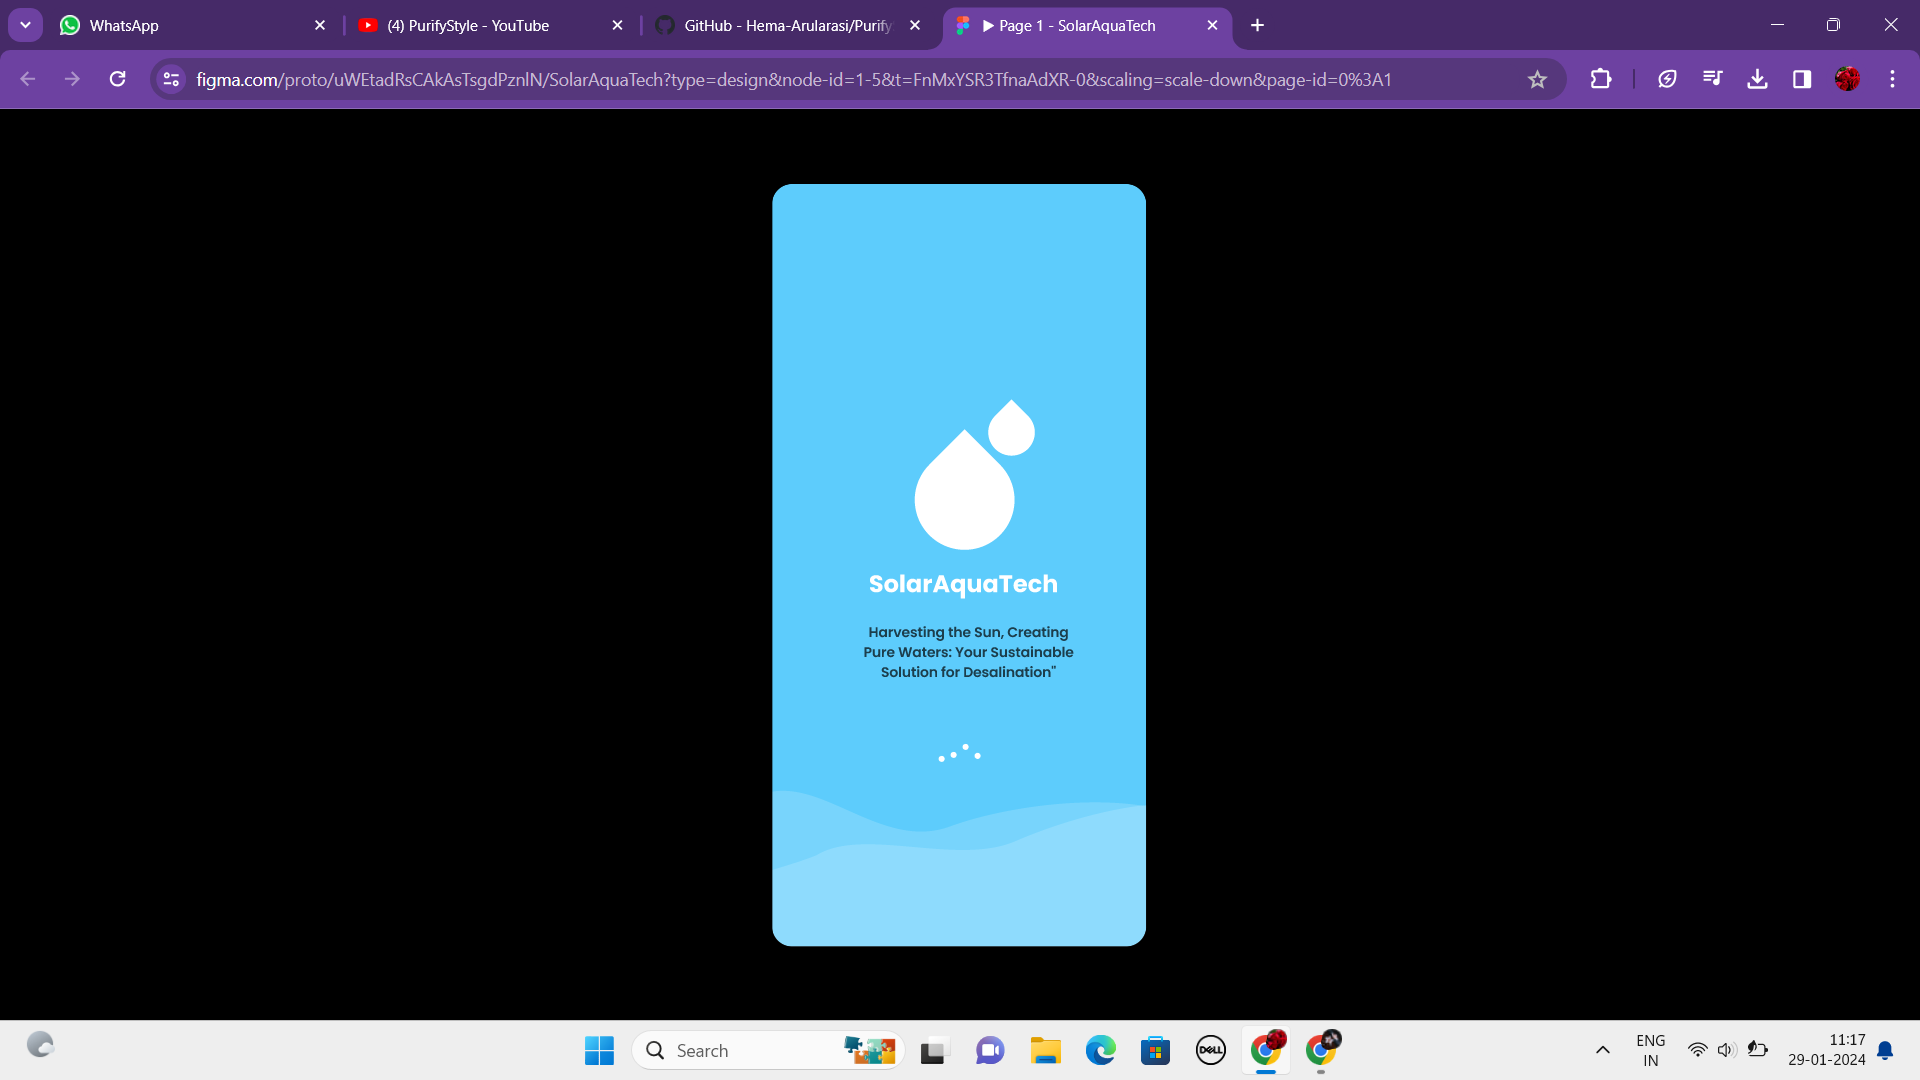Open the media control playlist icon
This screenshot has height=1080, width=1920.
click(1712, 79)
